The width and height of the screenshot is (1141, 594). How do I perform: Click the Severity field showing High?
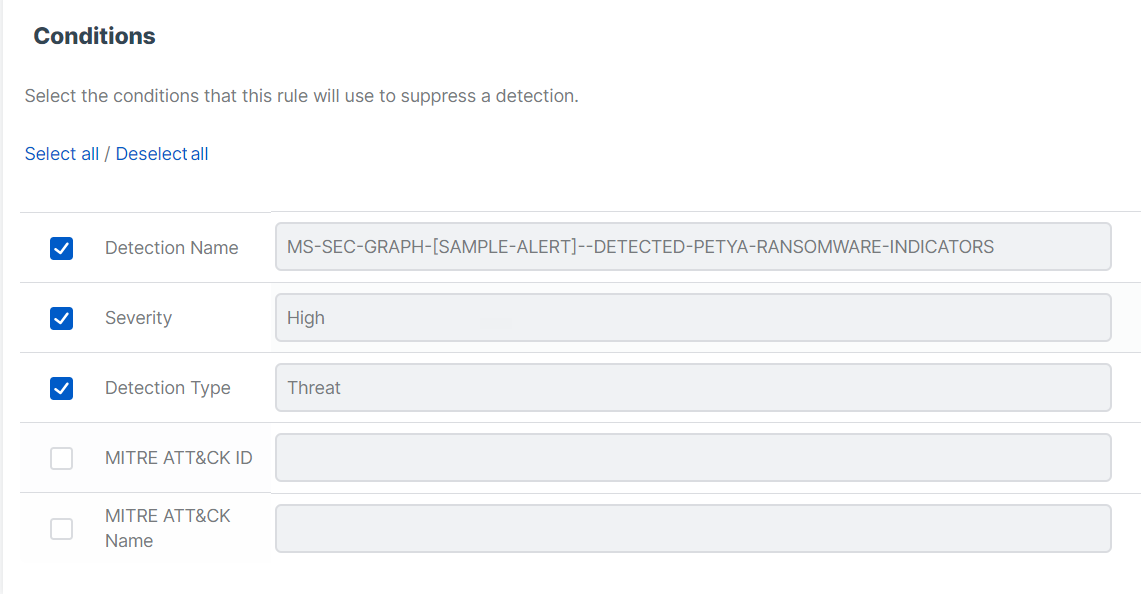692,318
